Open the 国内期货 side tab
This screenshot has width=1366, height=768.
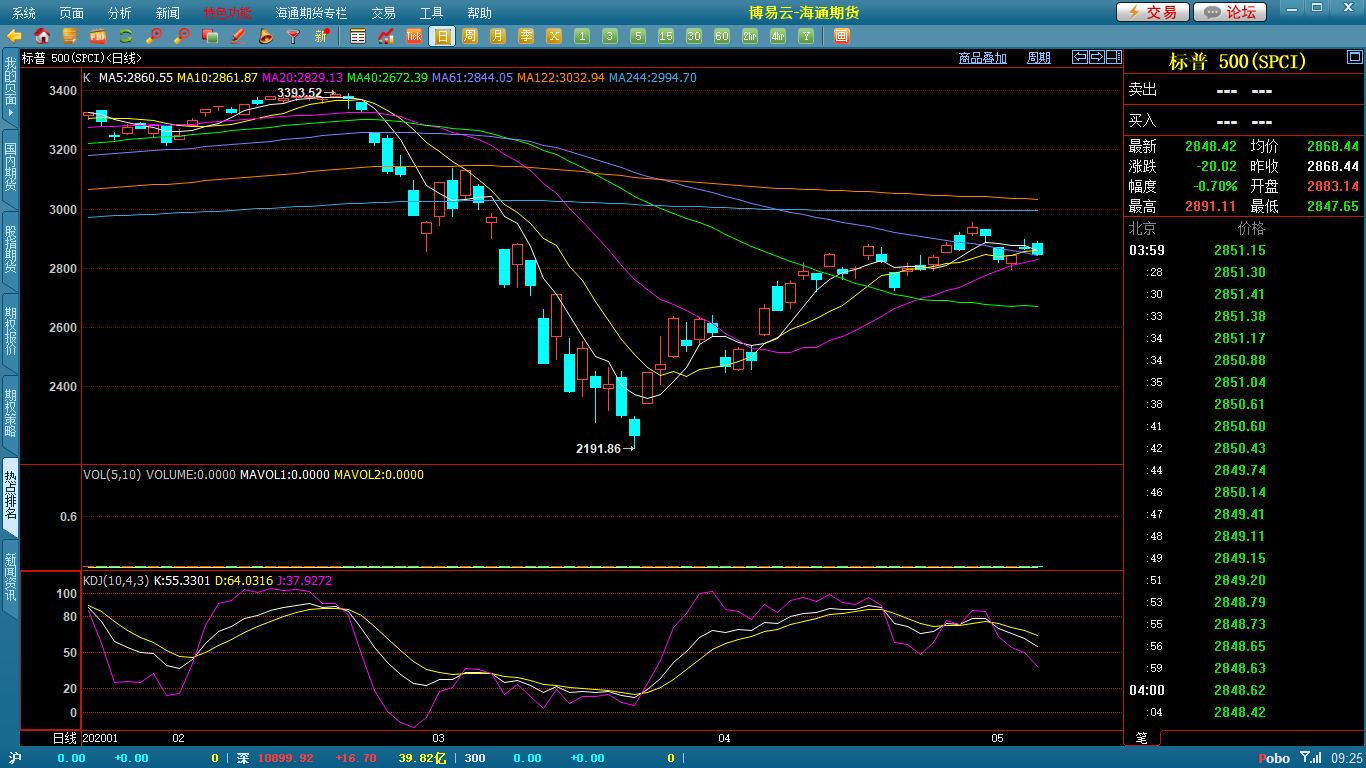coord(10,167)
